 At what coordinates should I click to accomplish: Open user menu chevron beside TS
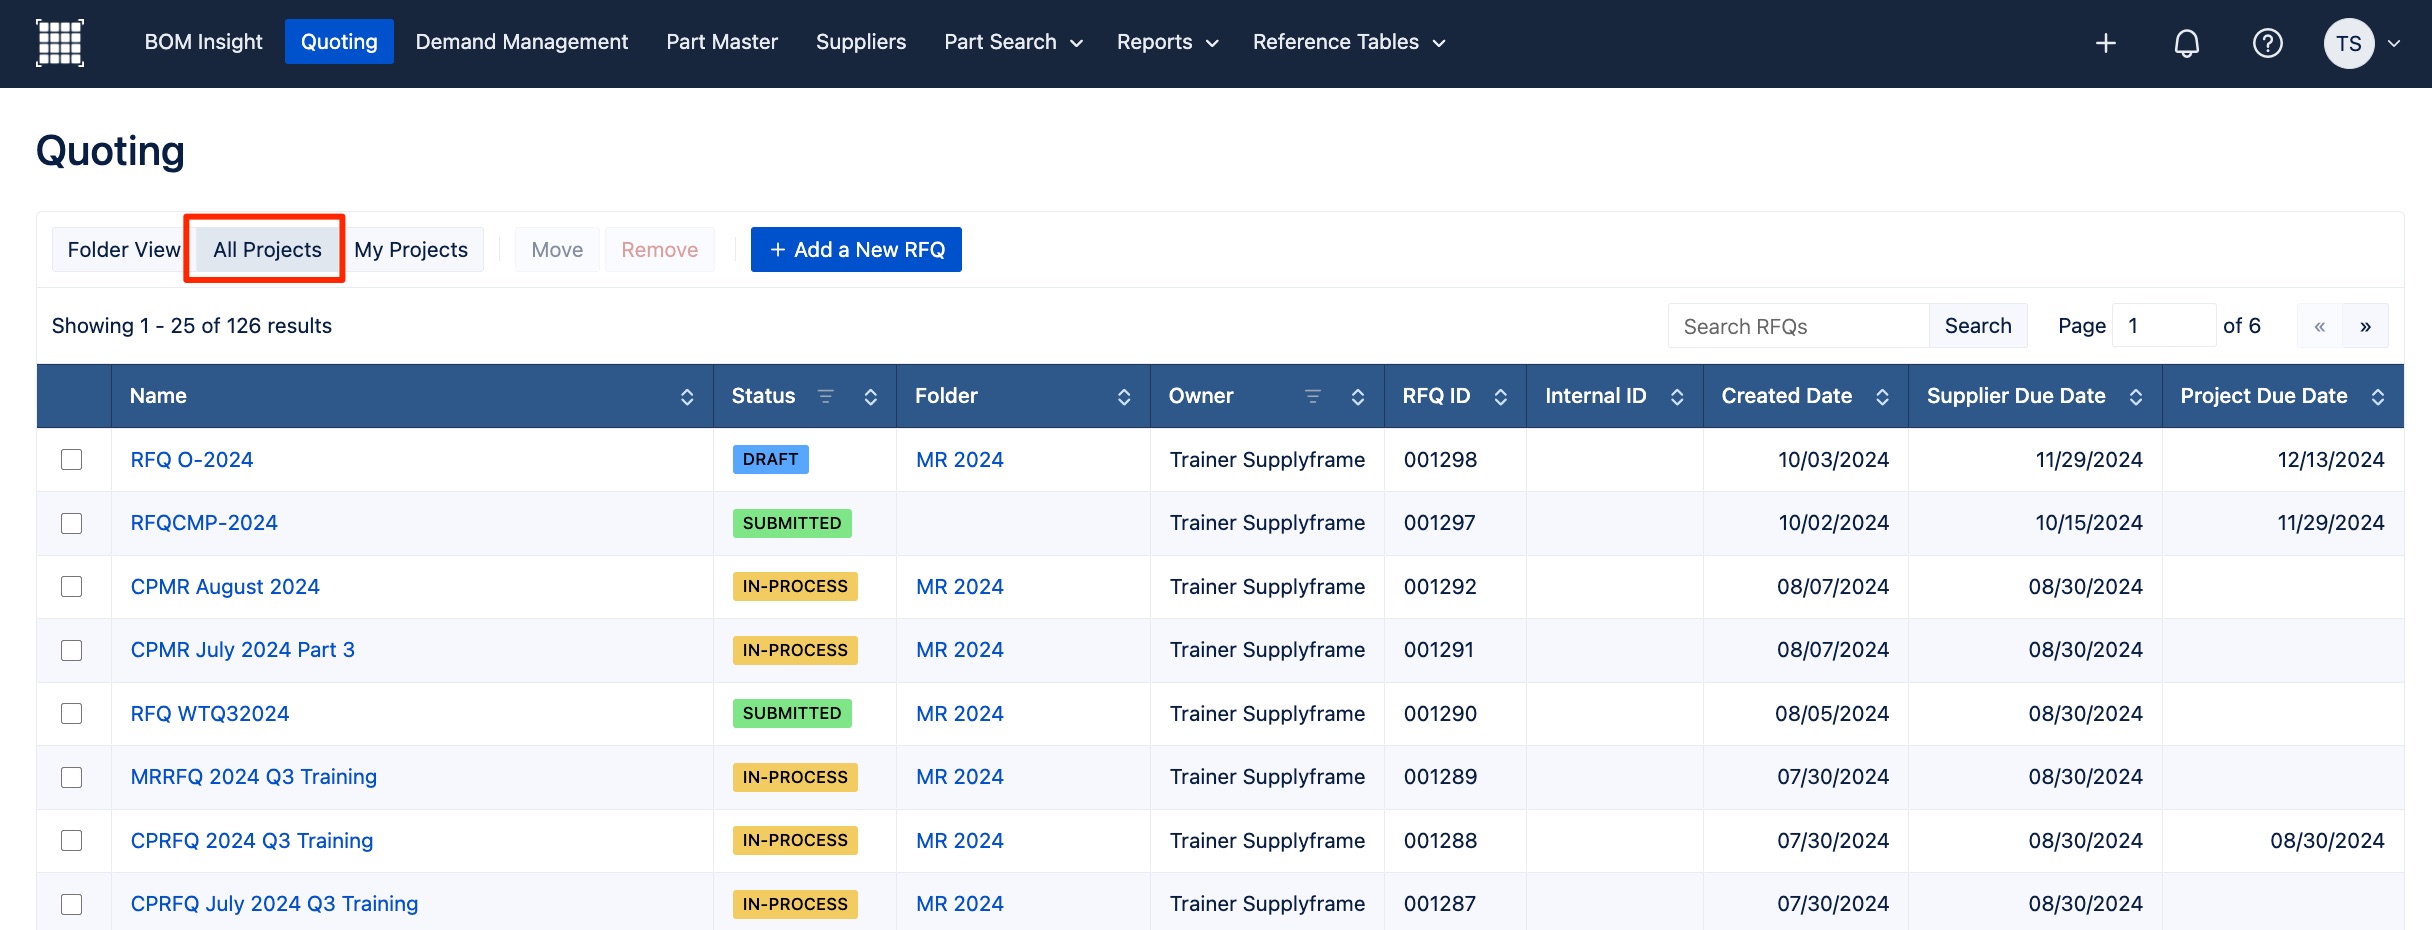(x=2394, y=43)
